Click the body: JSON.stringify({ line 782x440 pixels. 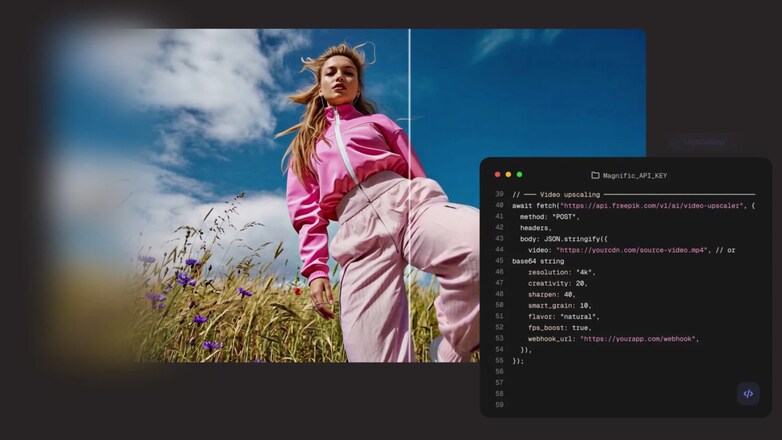coord(564,239)
